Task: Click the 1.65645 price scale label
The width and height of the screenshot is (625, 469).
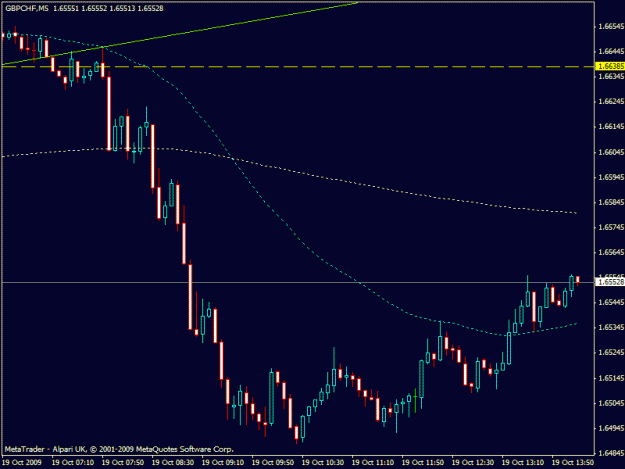Action: coord(611,252)
